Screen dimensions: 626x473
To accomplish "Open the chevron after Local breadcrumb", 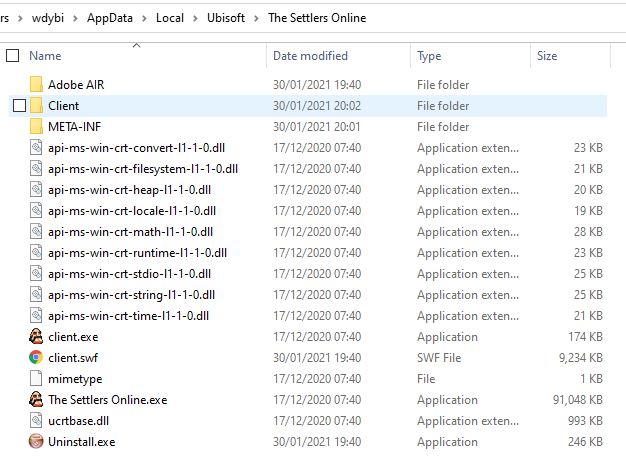I will coord(197,18).
